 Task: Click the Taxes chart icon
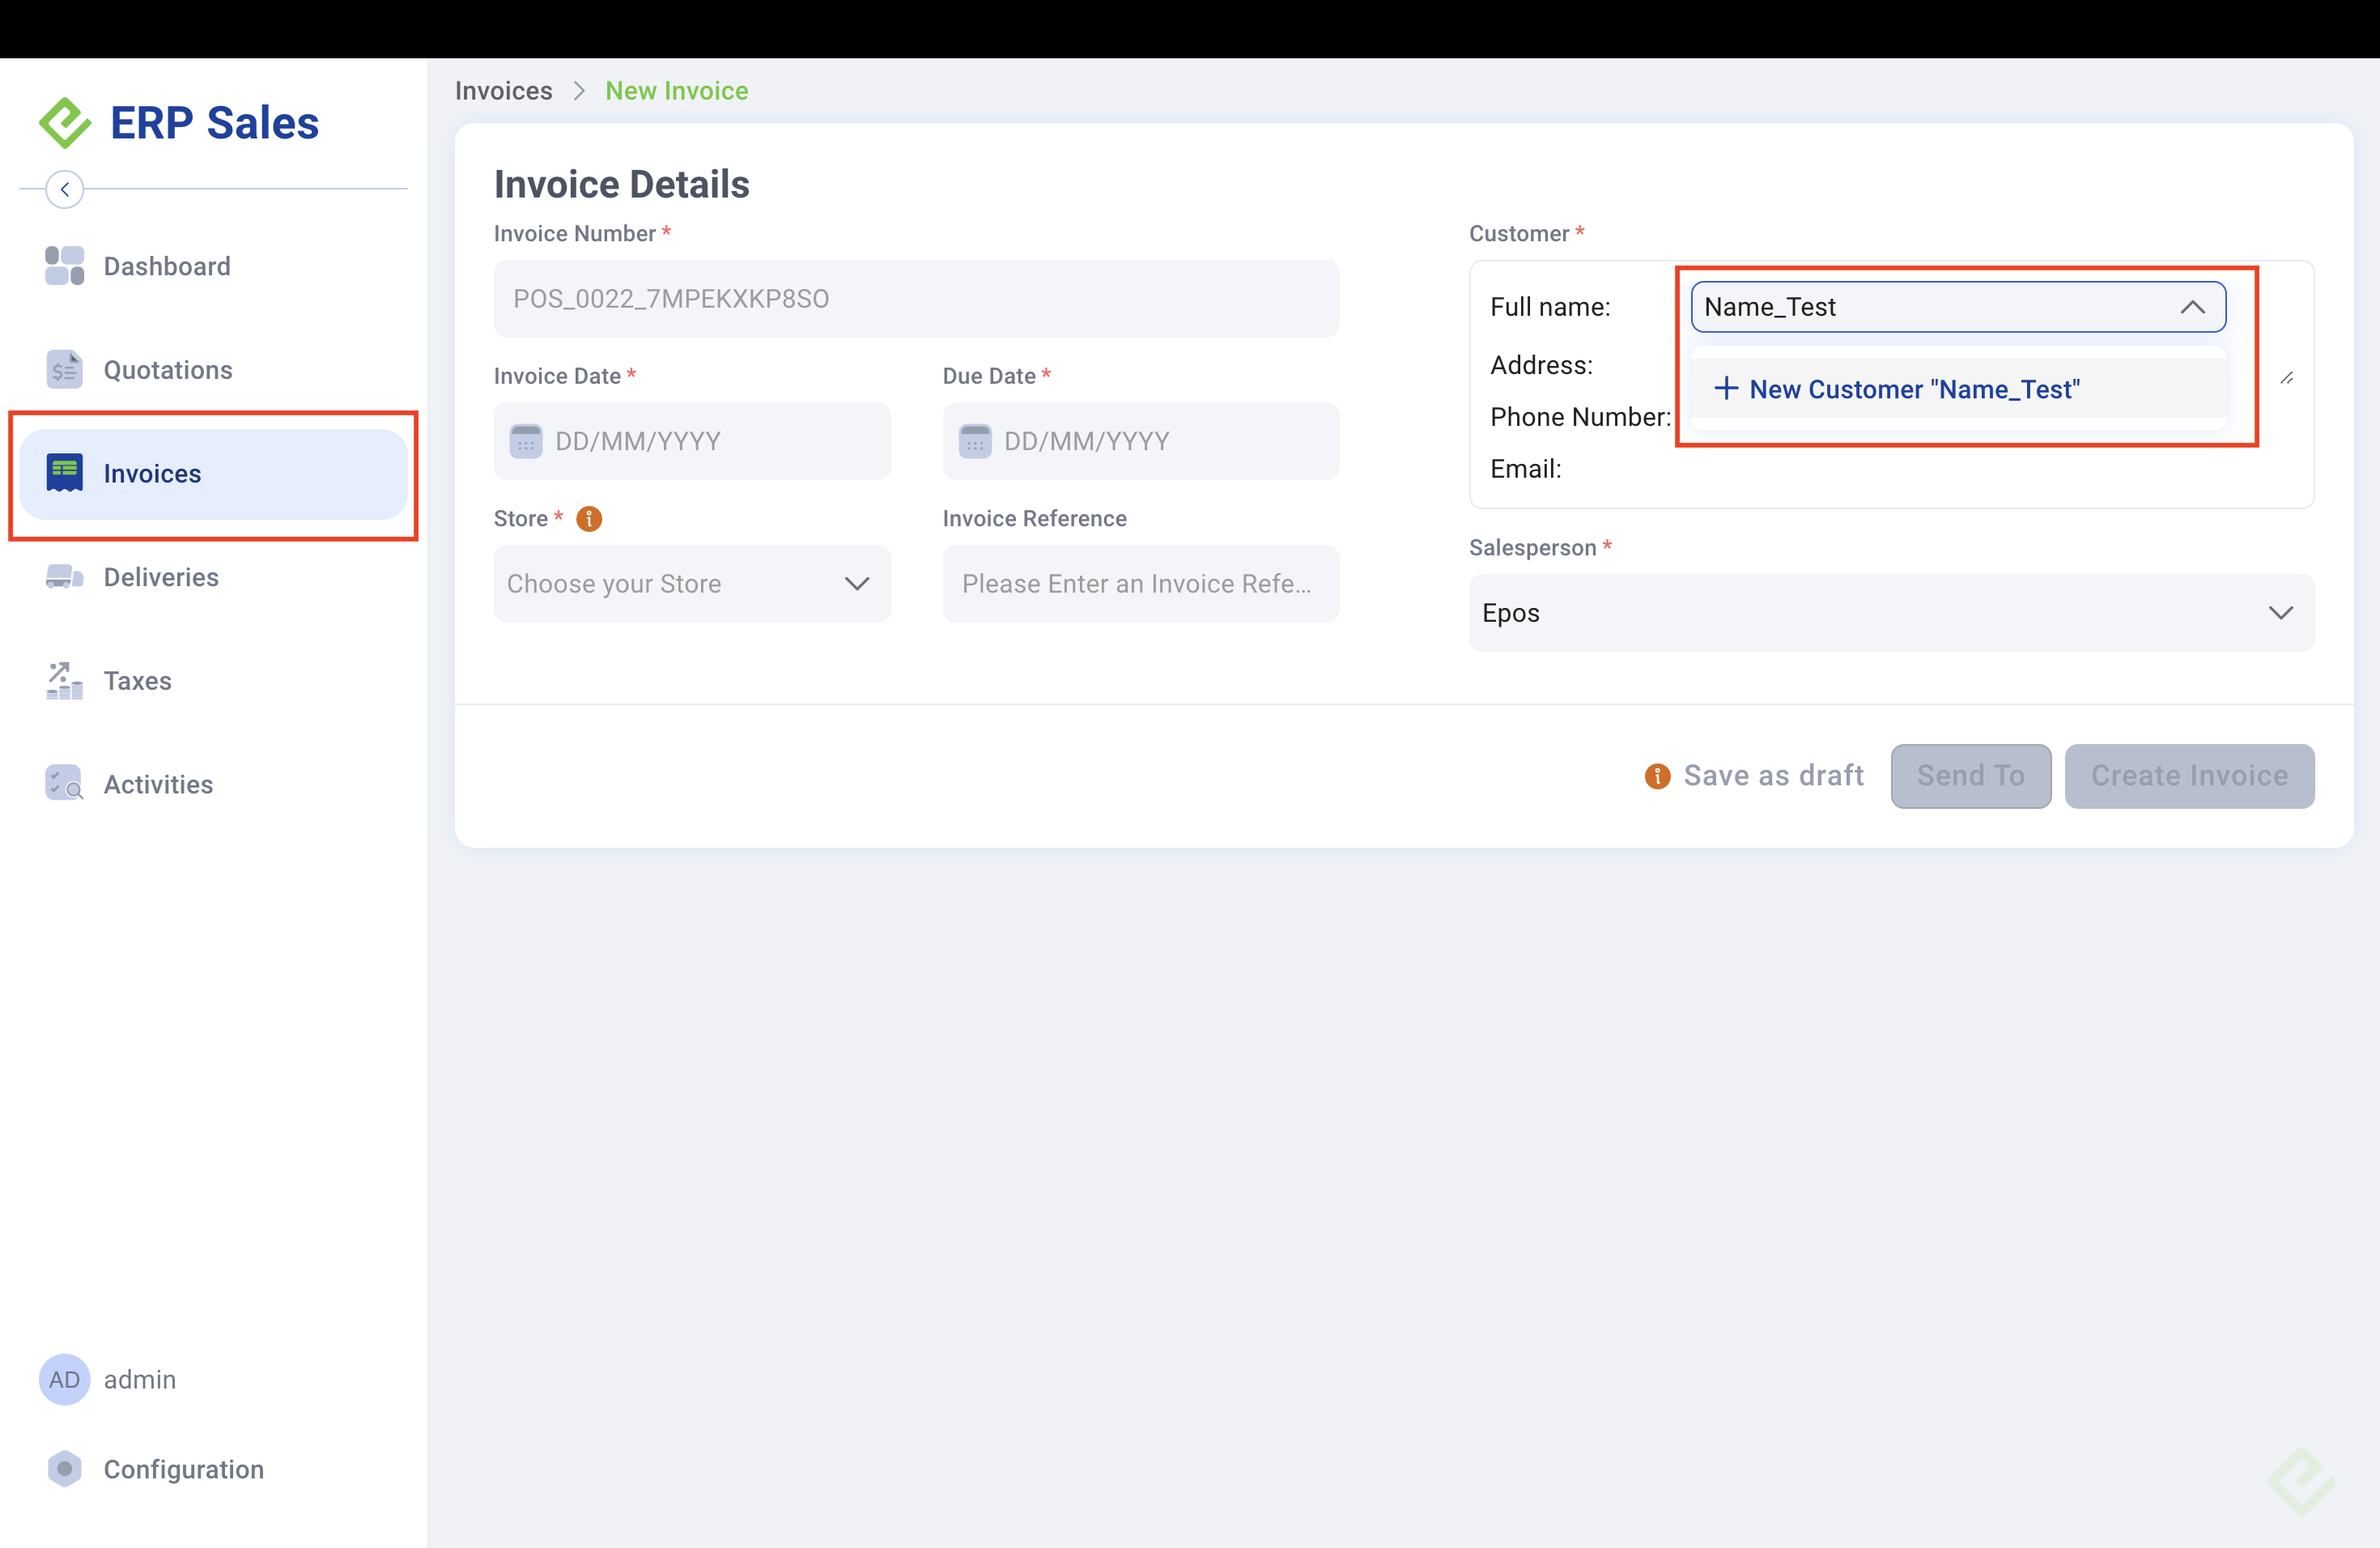click(x=65, y=681)
